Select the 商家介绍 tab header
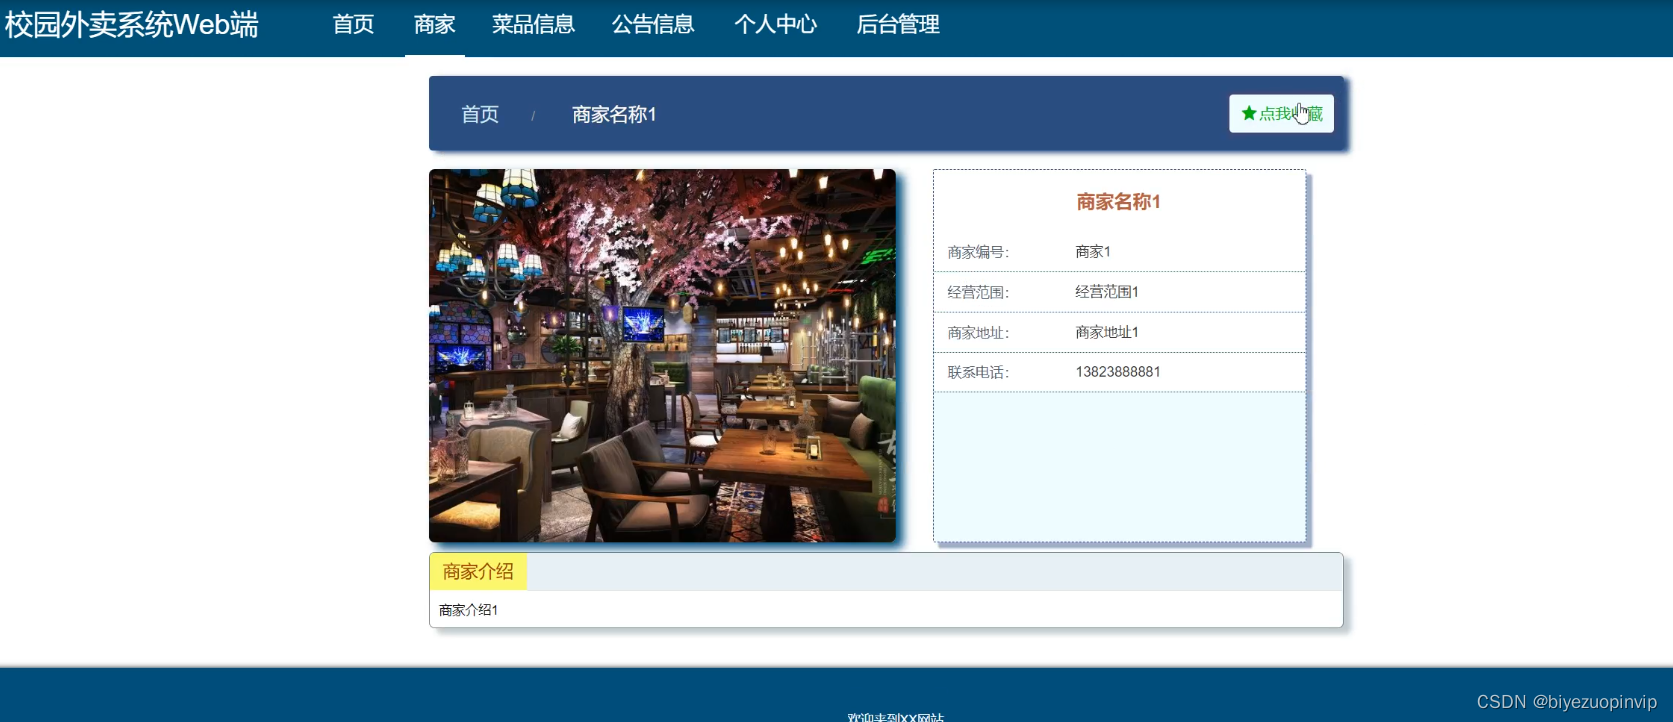This screenshot has height=722, width=1673. (478, 572)
